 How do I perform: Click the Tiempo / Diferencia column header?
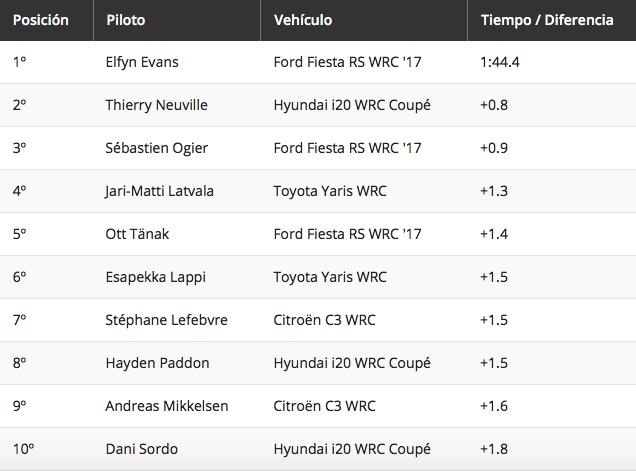coord(547,20)
